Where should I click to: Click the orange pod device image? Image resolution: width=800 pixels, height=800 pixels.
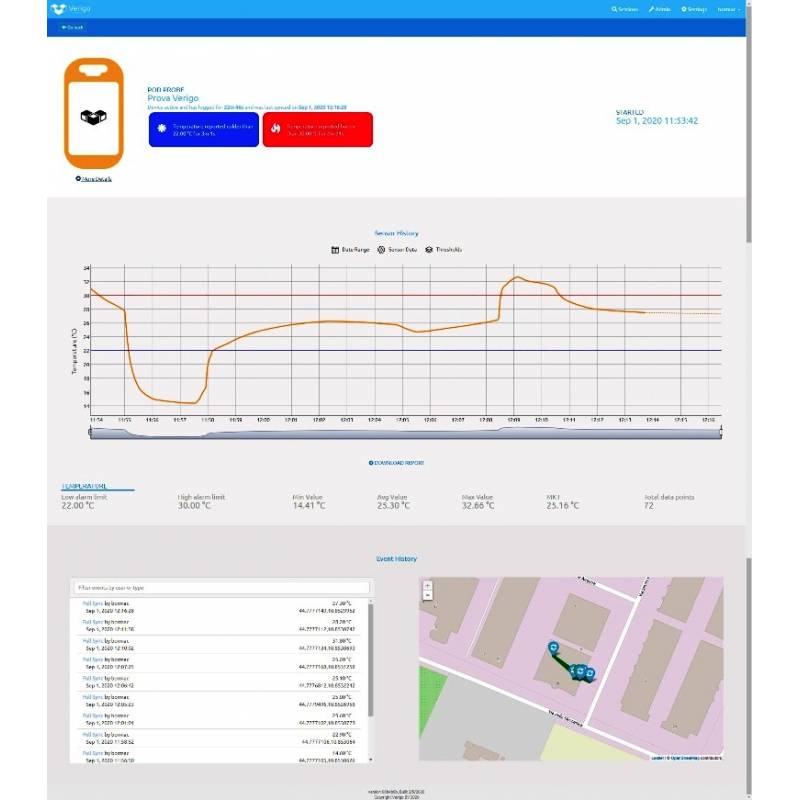94,114
